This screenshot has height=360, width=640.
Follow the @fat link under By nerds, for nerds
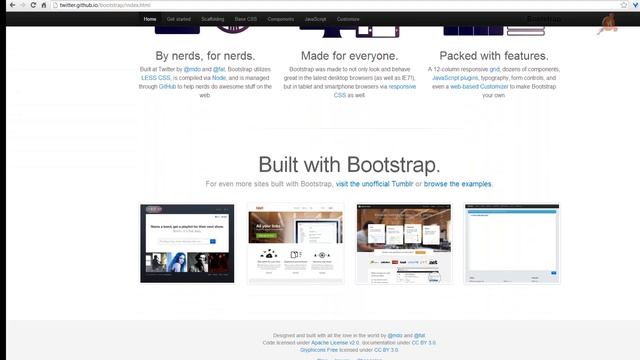(219, 69)
